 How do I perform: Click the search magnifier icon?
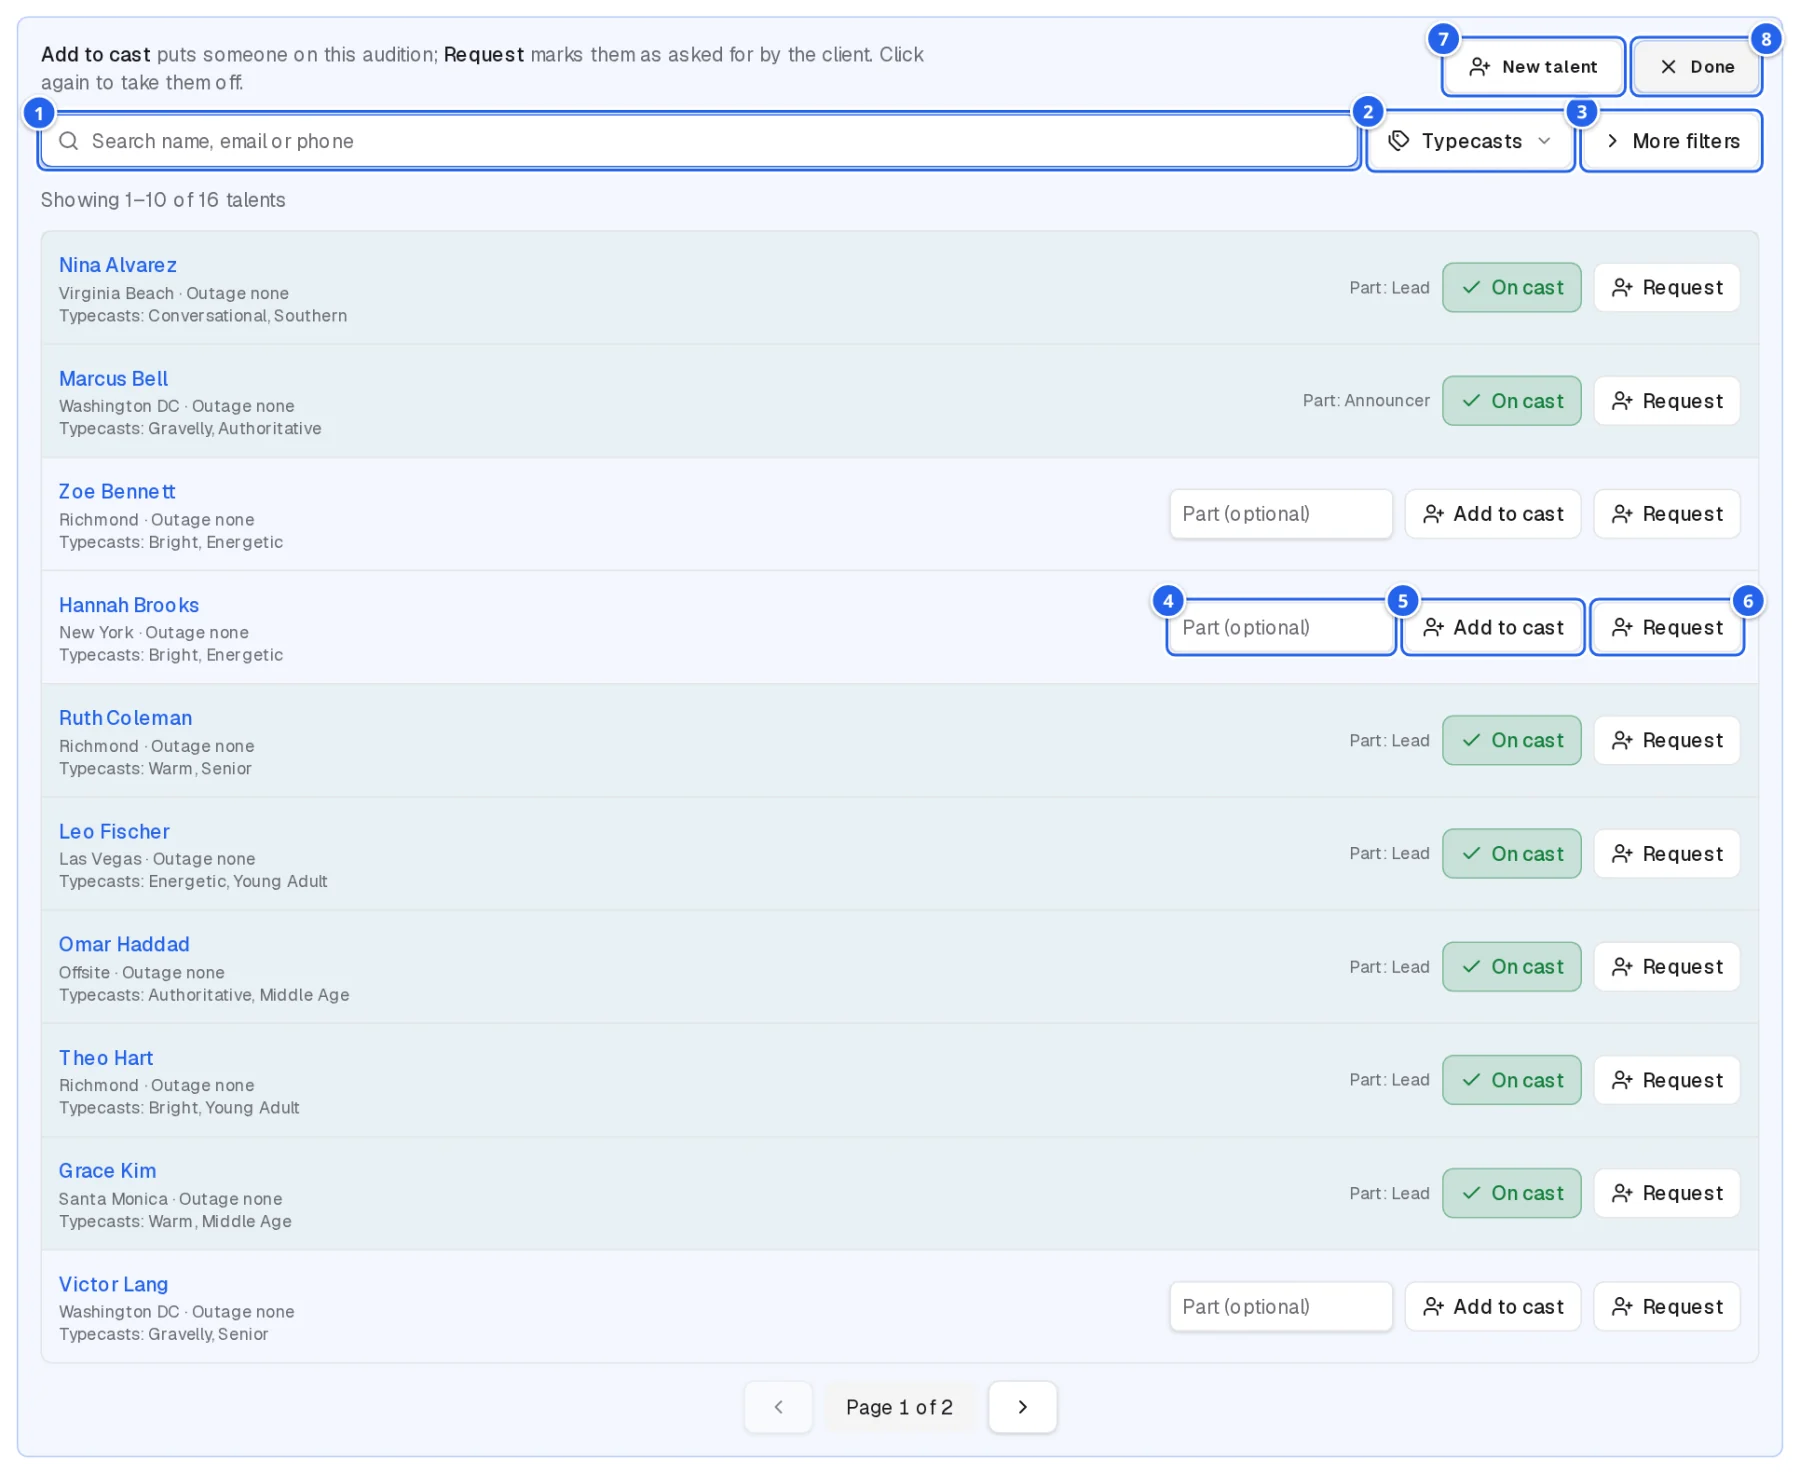pyautogui.click(x=68, y=141)
